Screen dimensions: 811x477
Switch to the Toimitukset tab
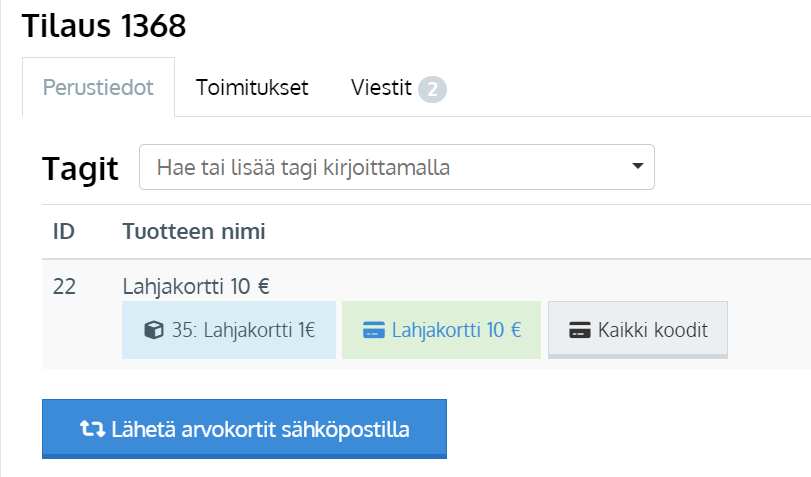[x=252, y=87]
